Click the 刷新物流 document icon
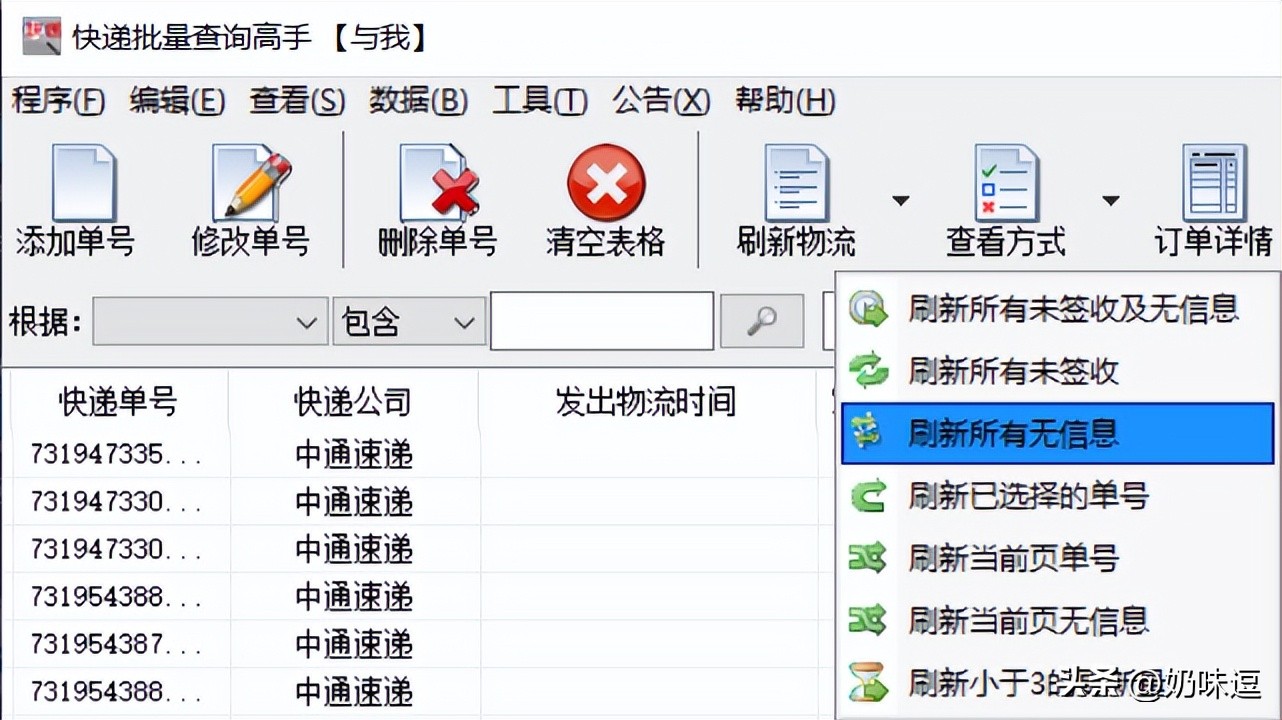 coord(796,183)
